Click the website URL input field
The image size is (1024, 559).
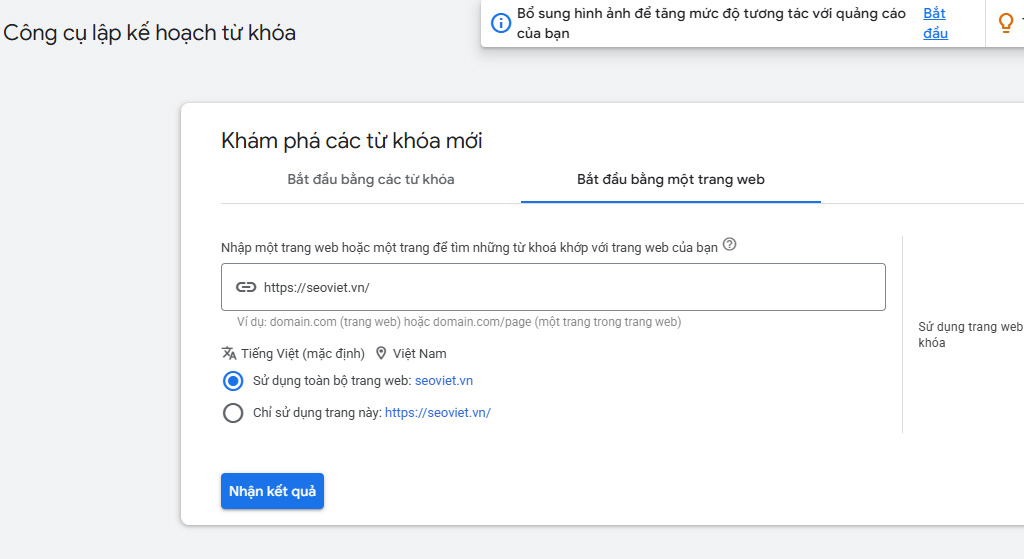(553, 287)
